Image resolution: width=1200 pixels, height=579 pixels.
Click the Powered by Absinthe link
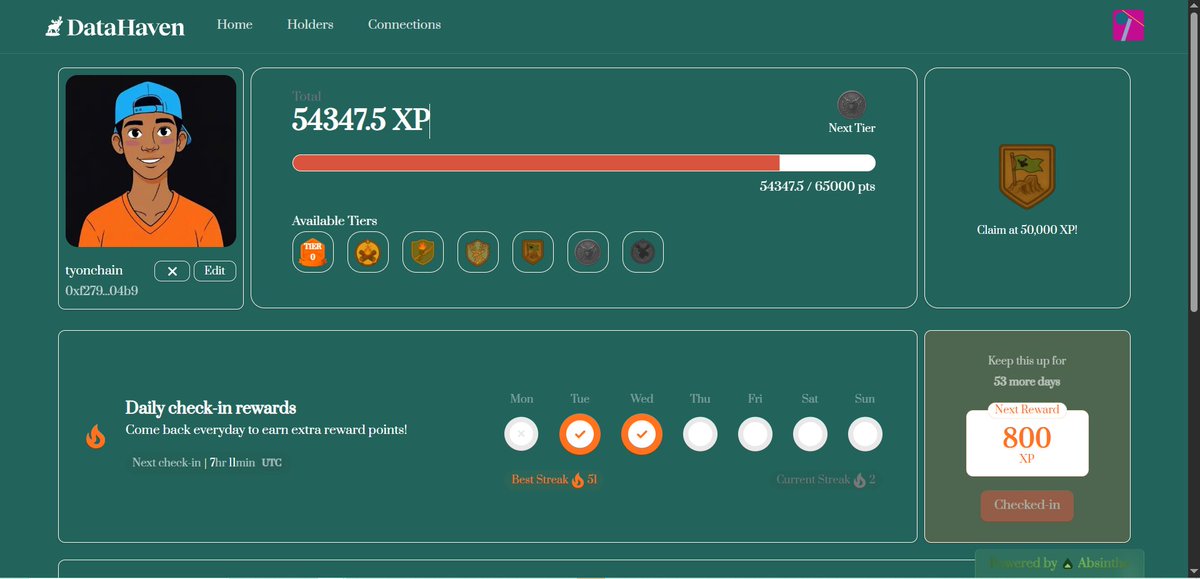1059,564
